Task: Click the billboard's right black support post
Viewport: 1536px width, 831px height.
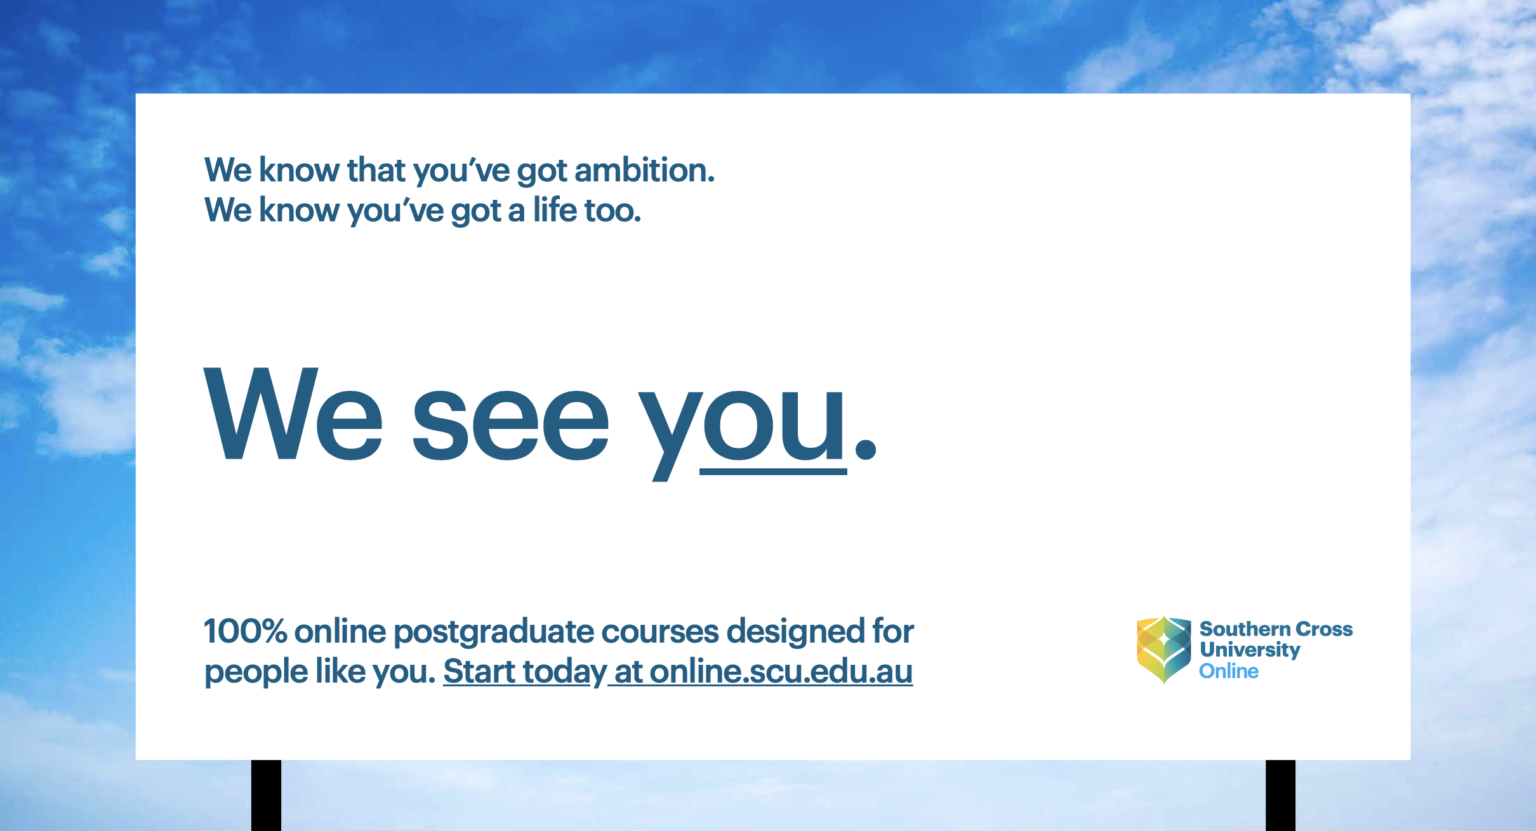Action: pyautogui.click(x=1280, y=795)
